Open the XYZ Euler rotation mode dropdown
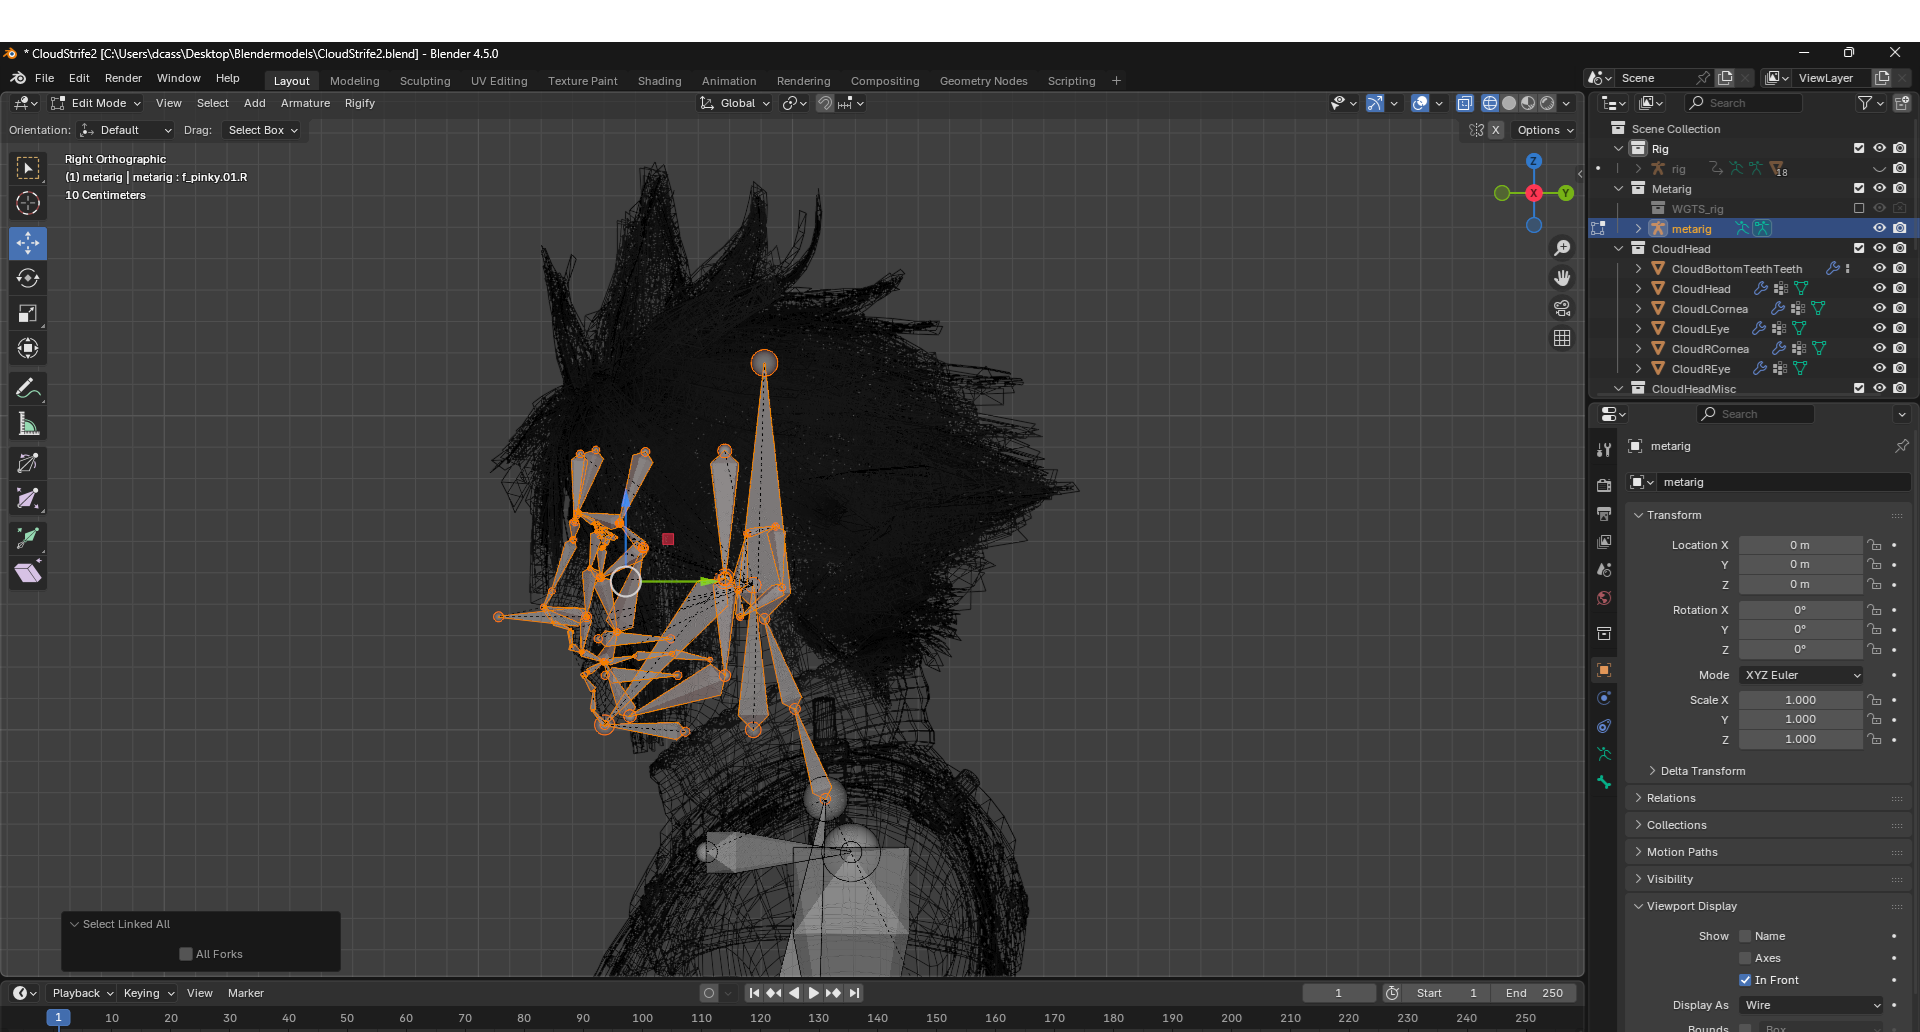This screenshot has width=1920, height=1032. point(1801,675)
